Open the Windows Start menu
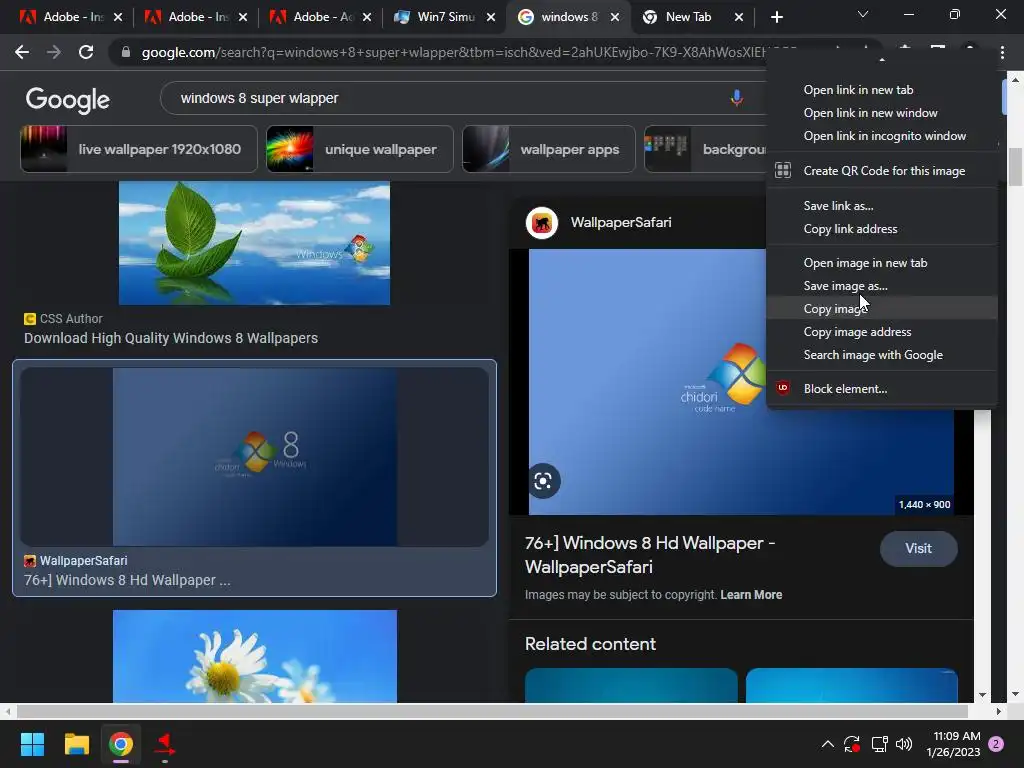 point(32,744)
